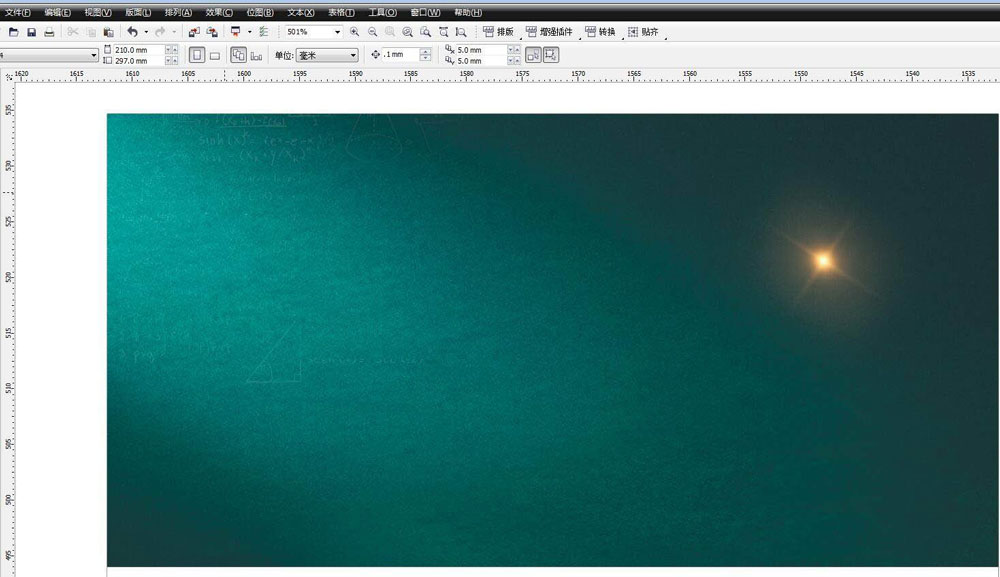This screenshot has width=1000, height=577.
Task: Click the Zoom to page icon
Action: 425,32
